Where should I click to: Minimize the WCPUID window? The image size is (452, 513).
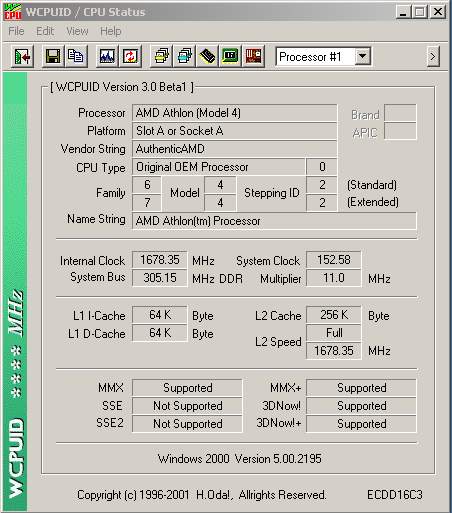pos(403,12)
